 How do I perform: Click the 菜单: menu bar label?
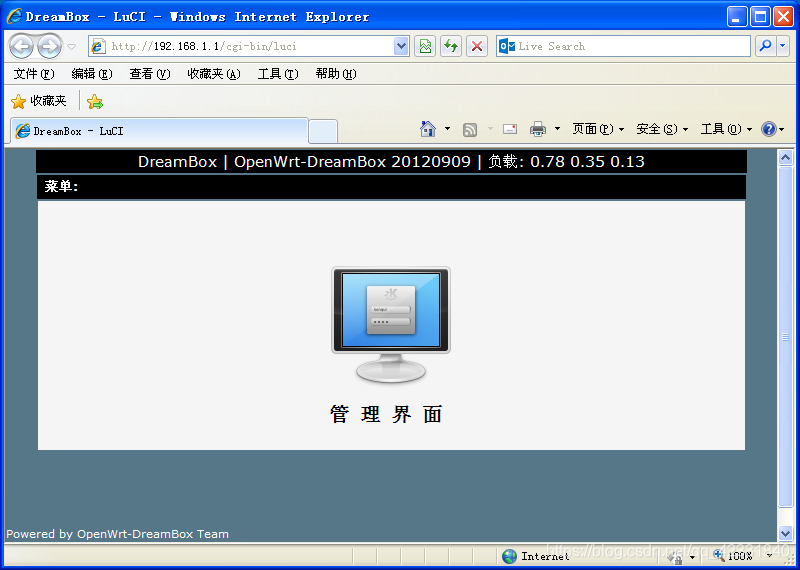click(x=61, y=187)
